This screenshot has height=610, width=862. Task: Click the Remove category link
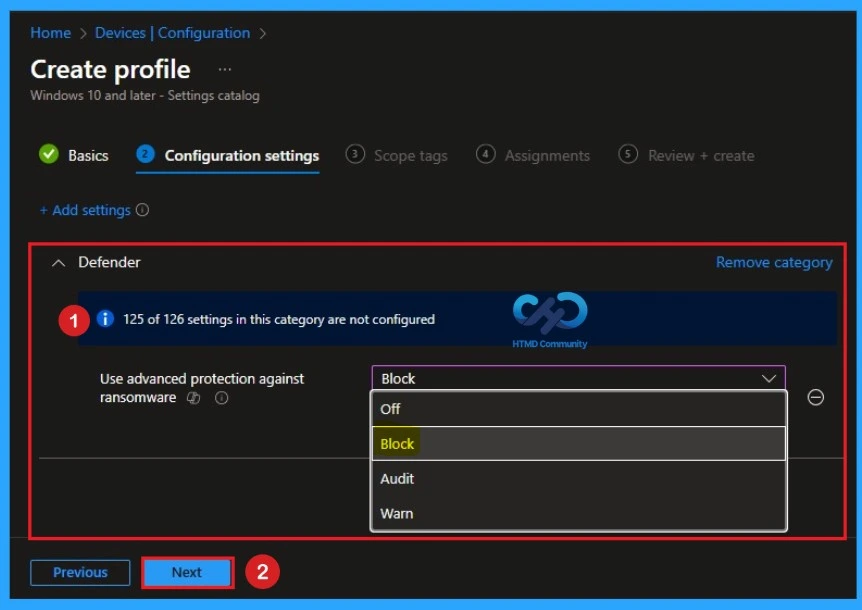(x=773, y=262)
